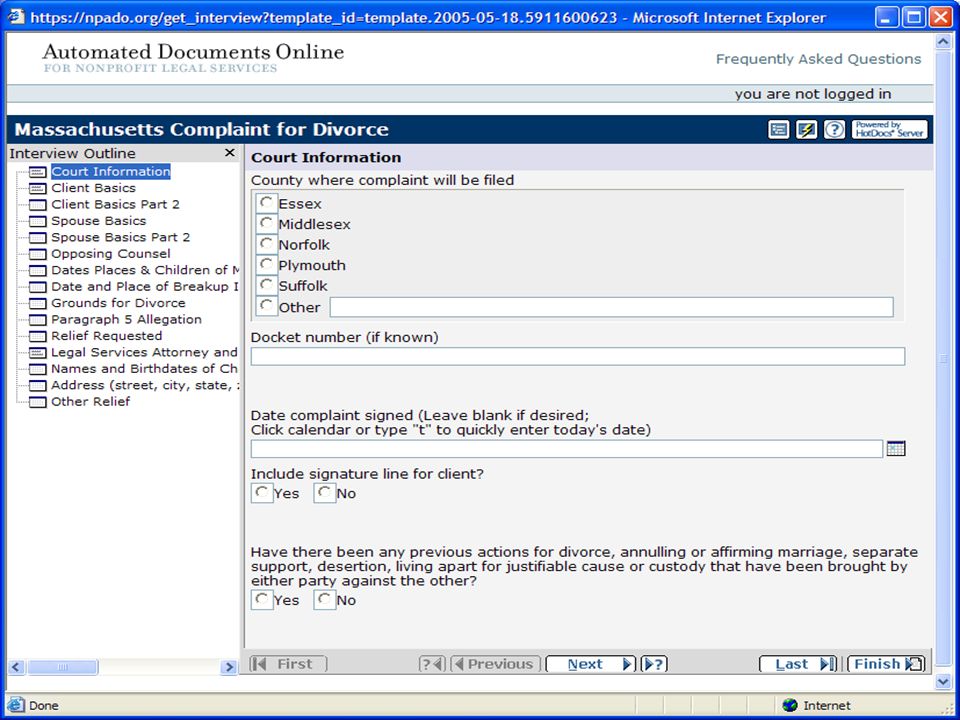The height and width of the screenshot is (720, 960).
Task: Click page vertical scrollbar up arrow
Action: 942,42
